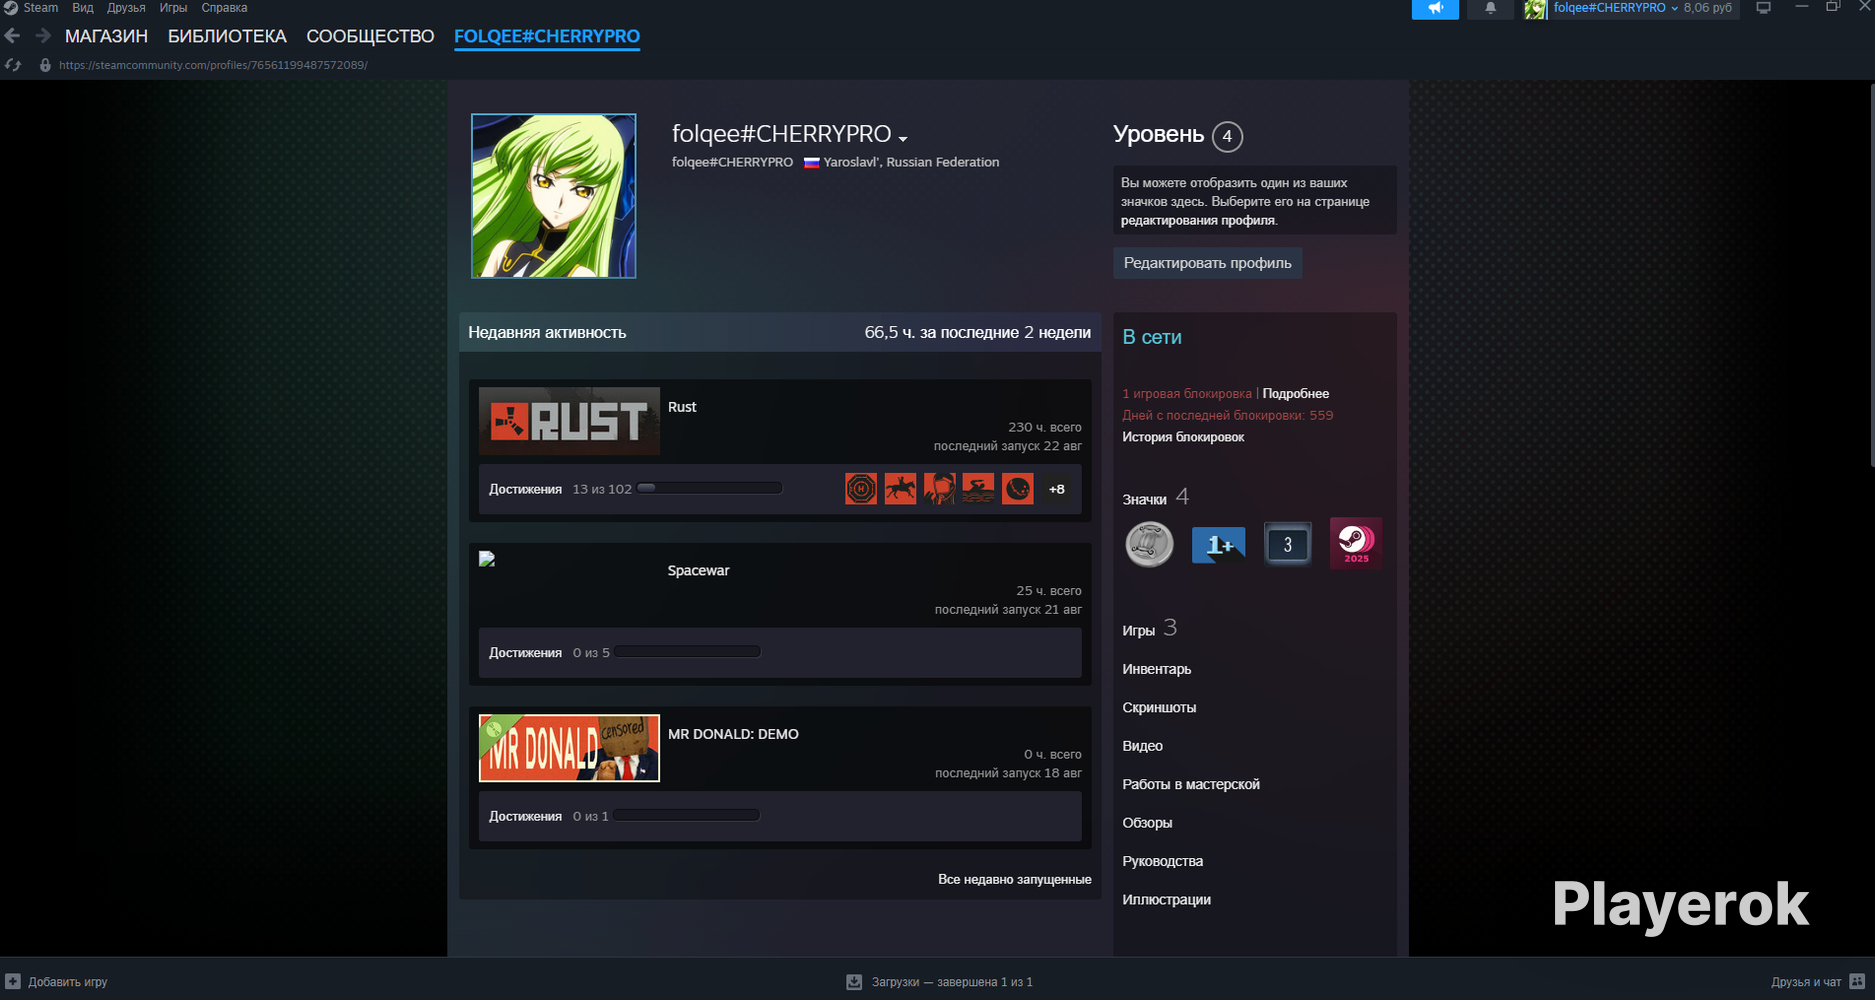Click the masked figure Rust achievement icon
Screen dimensions: 1875x1000
coord(939,489)
